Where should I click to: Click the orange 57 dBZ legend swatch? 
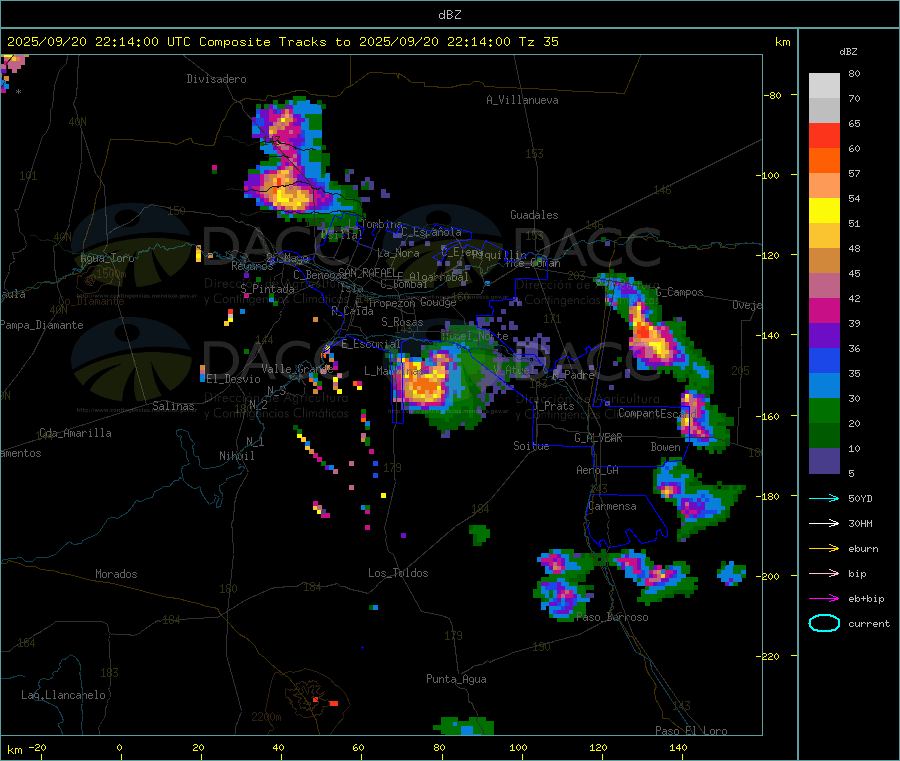coord(824,161)
